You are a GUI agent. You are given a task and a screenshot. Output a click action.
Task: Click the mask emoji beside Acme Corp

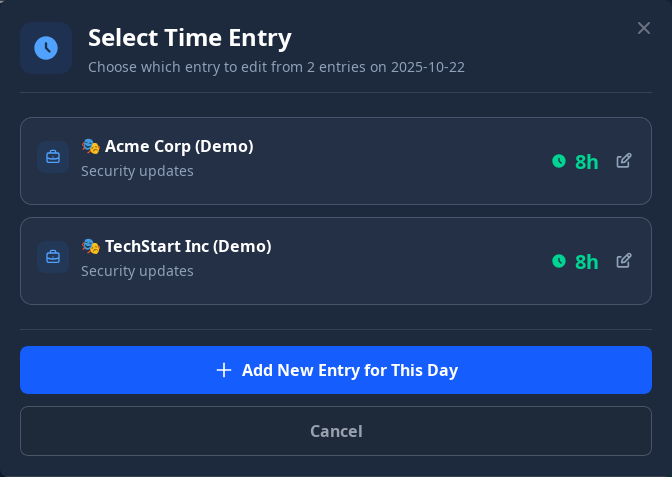tap(91, 147)
